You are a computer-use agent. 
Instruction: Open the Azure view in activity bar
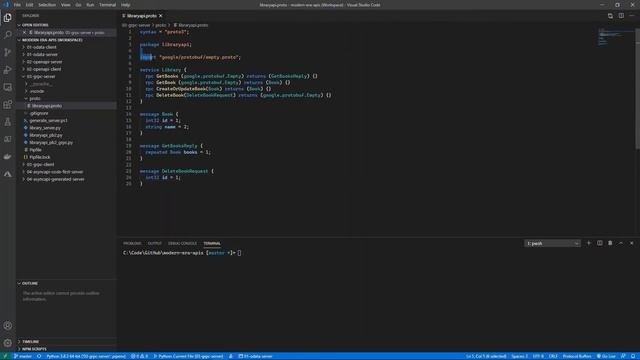[x=7, y=174]
